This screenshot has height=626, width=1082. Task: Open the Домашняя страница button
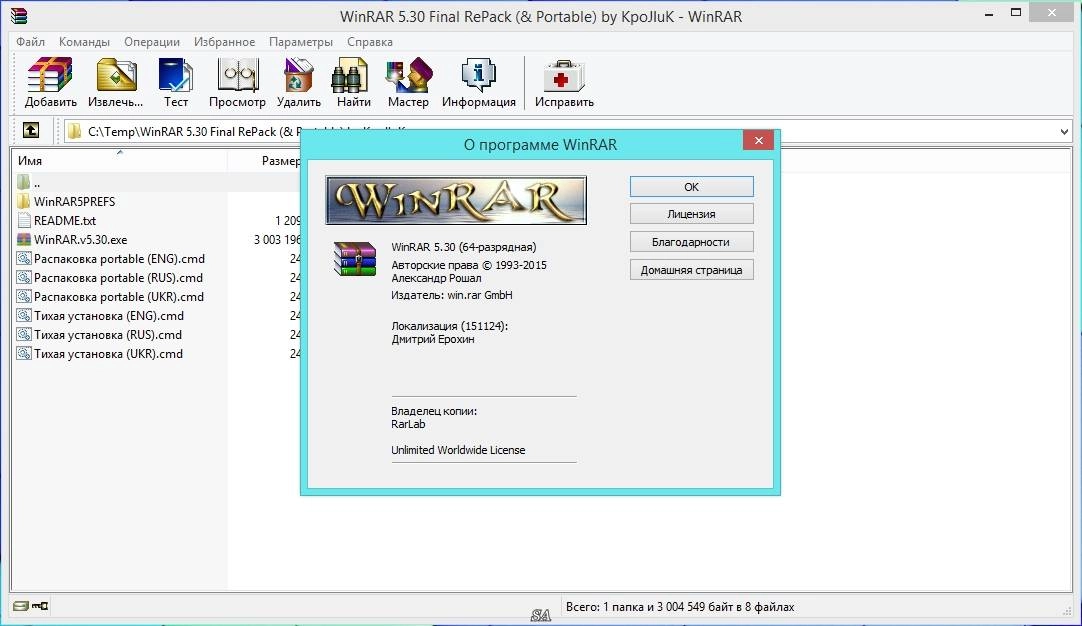click(691, 270)
